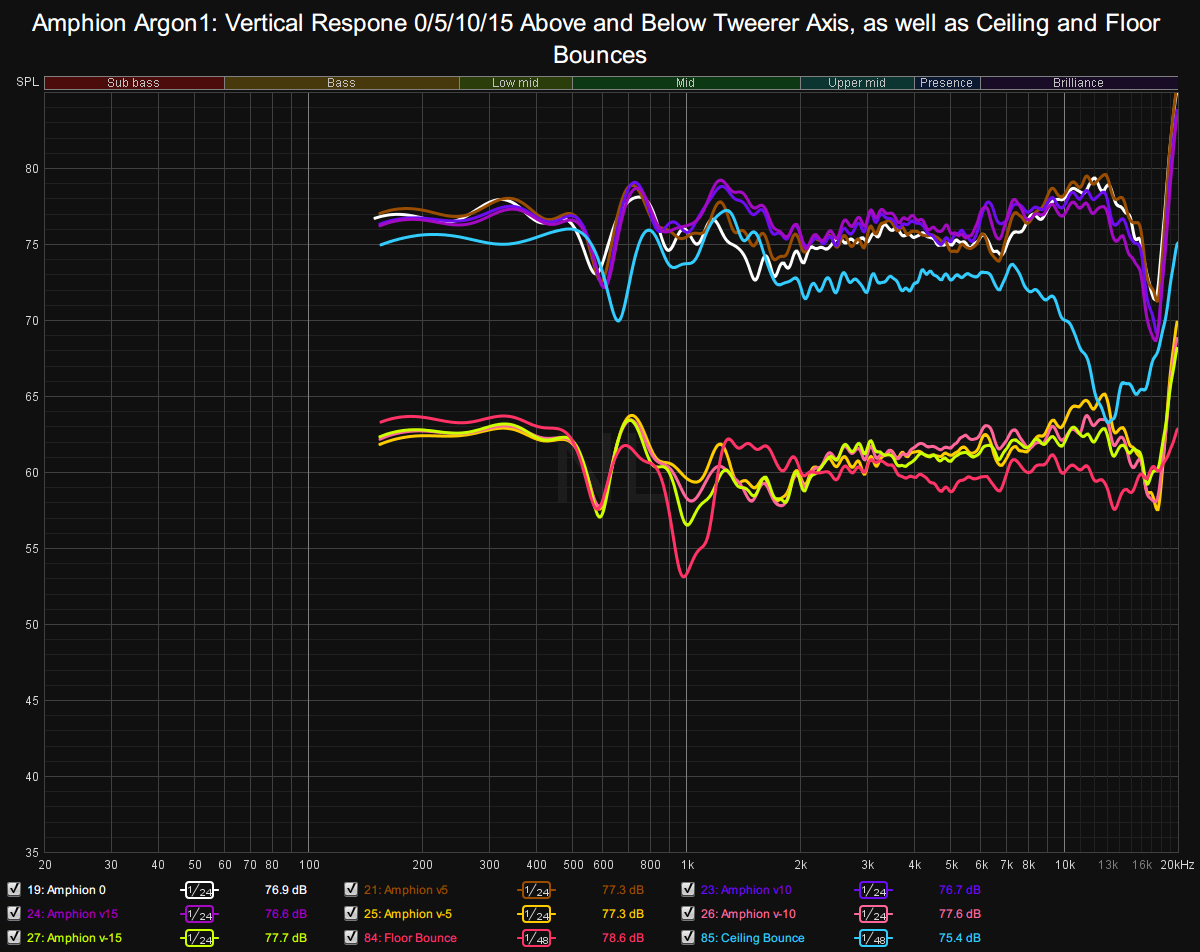Uncheck the 23: Amphion v10 trace checkbox
Screen dimensions: 1200x952
[x=688, y=889]
